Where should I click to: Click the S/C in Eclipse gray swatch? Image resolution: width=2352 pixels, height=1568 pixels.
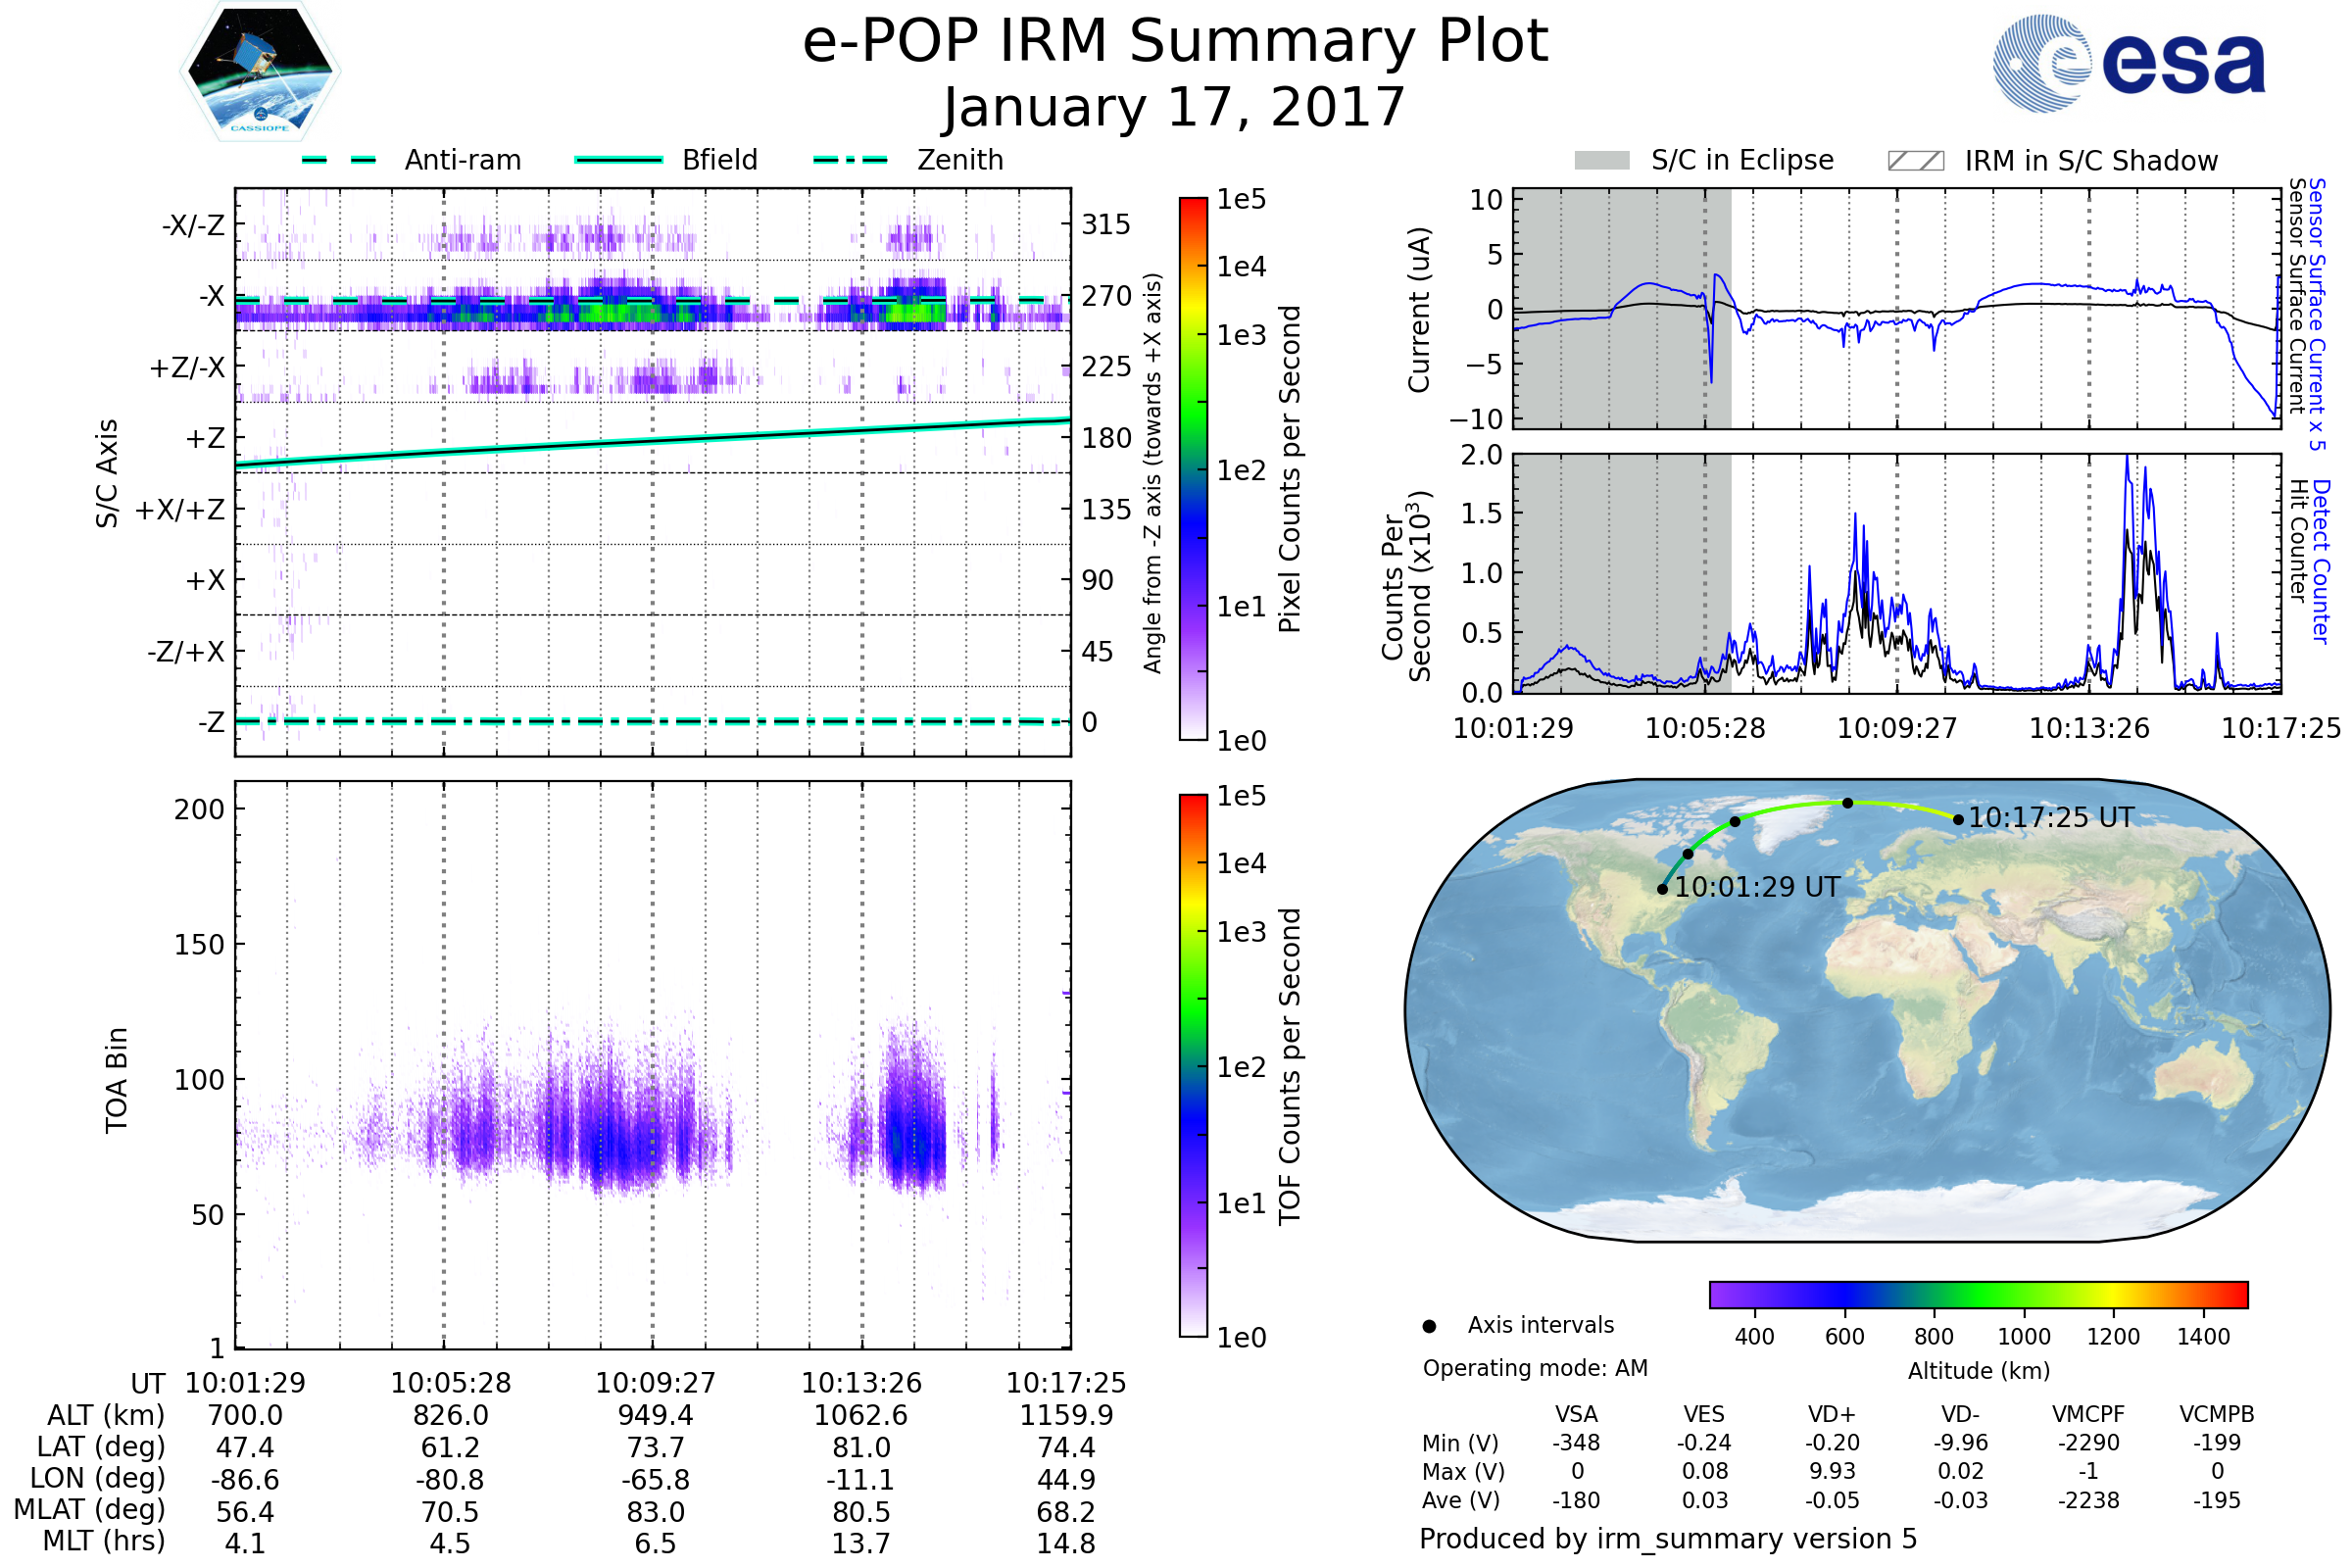[1601, 161]
